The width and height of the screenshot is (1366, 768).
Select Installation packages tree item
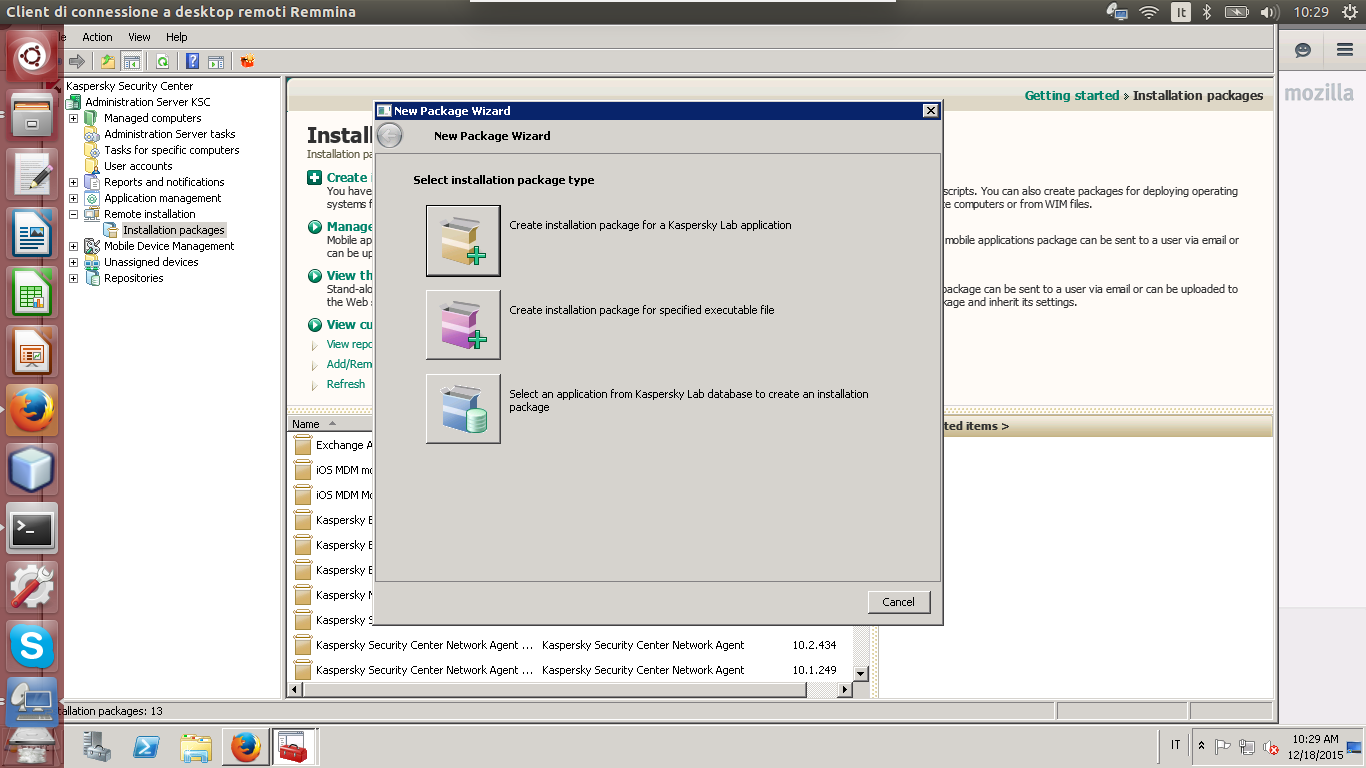pyautogui.click(x=173, y=230)
